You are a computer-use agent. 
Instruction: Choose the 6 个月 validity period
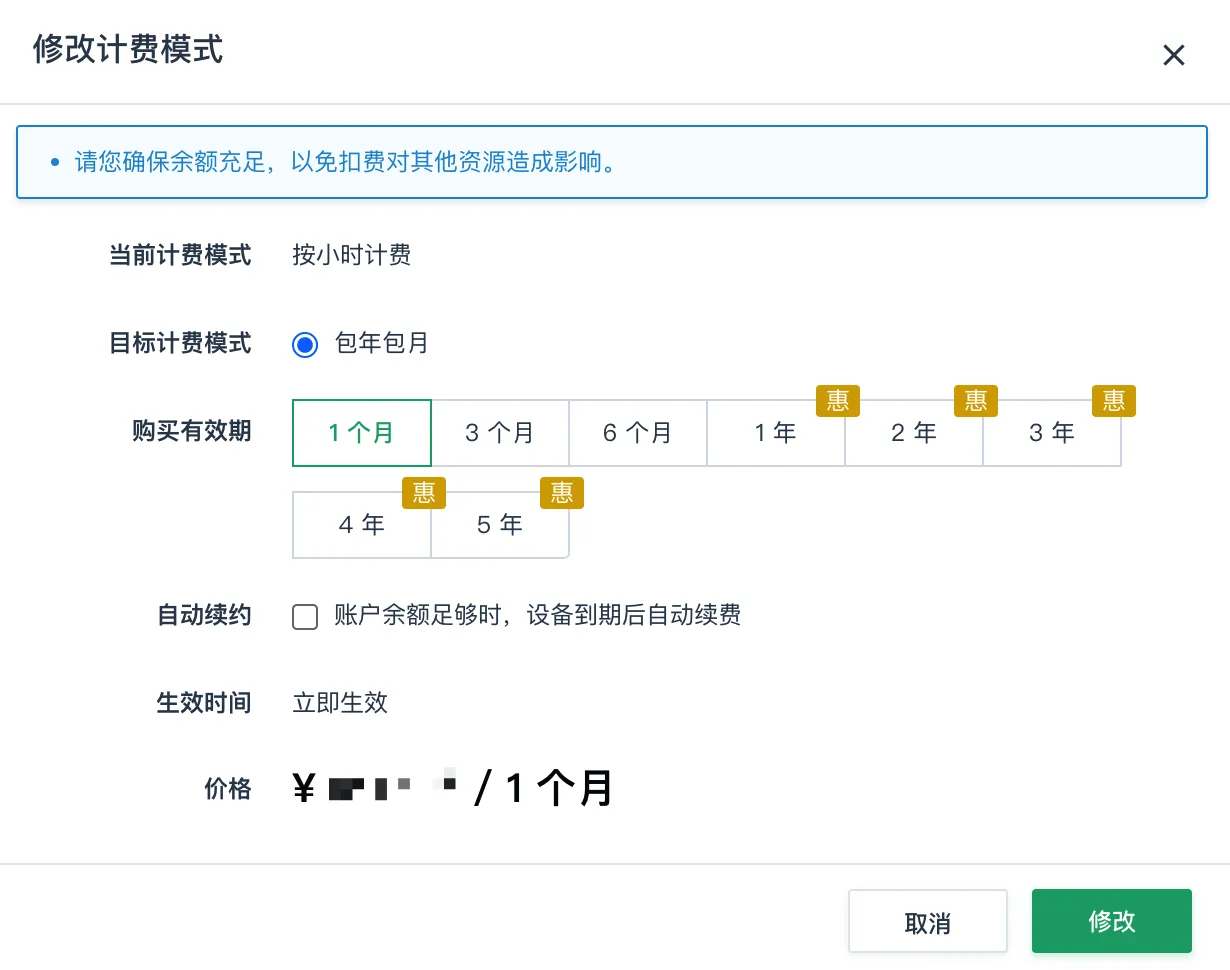(638, 433)
